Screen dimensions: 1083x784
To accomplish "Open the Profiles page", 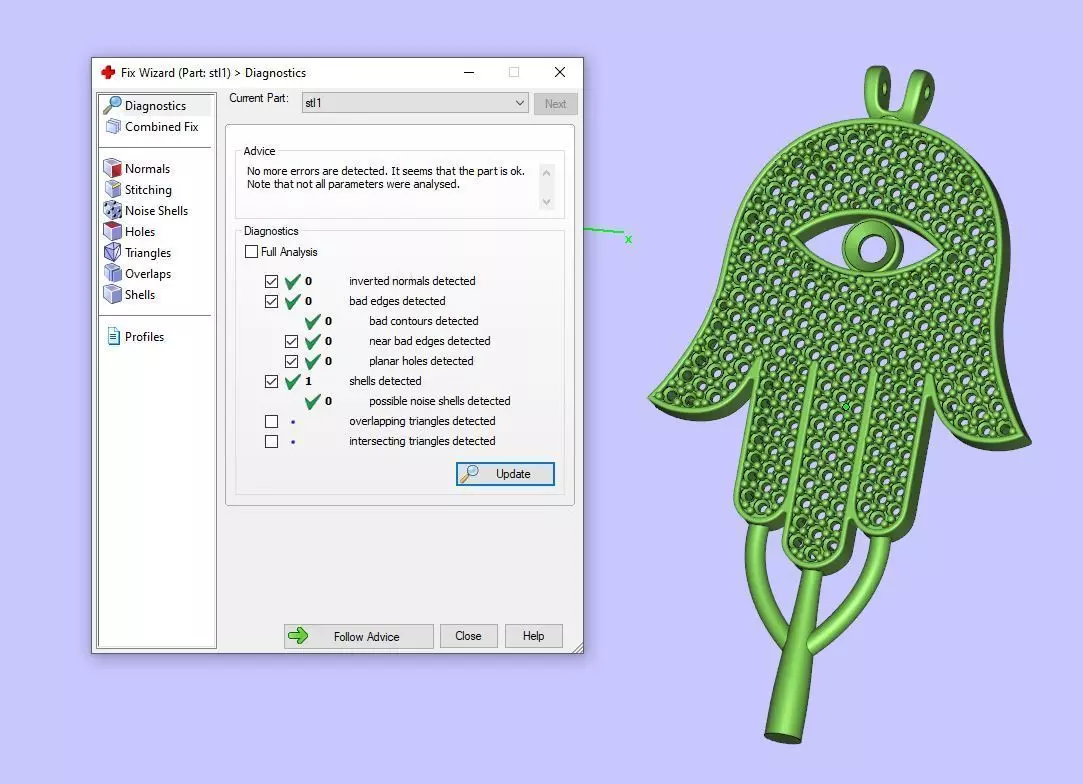I will pos(144,336).
